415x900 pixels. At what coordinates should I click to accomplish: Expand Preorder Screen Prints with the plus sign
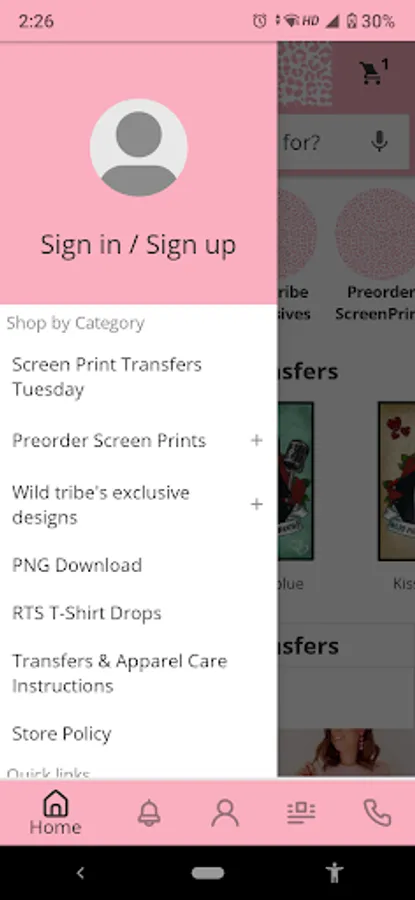[x=257, y=440]
